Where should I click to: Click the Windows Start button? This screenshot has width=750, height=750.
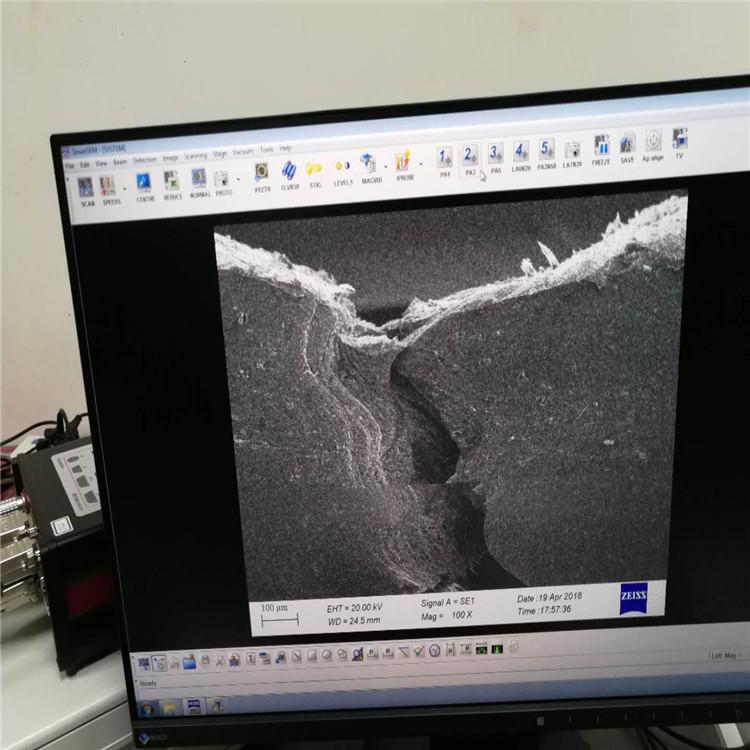(147, 708)
